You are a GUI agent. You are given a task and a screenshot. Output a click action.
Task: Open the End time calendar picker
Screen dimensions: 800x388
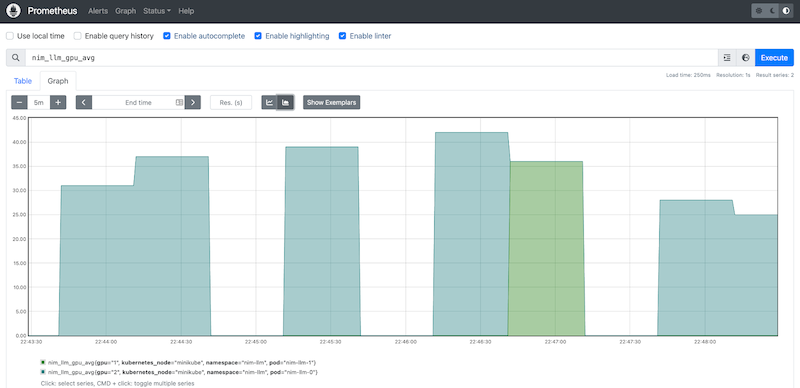[179, 102]
